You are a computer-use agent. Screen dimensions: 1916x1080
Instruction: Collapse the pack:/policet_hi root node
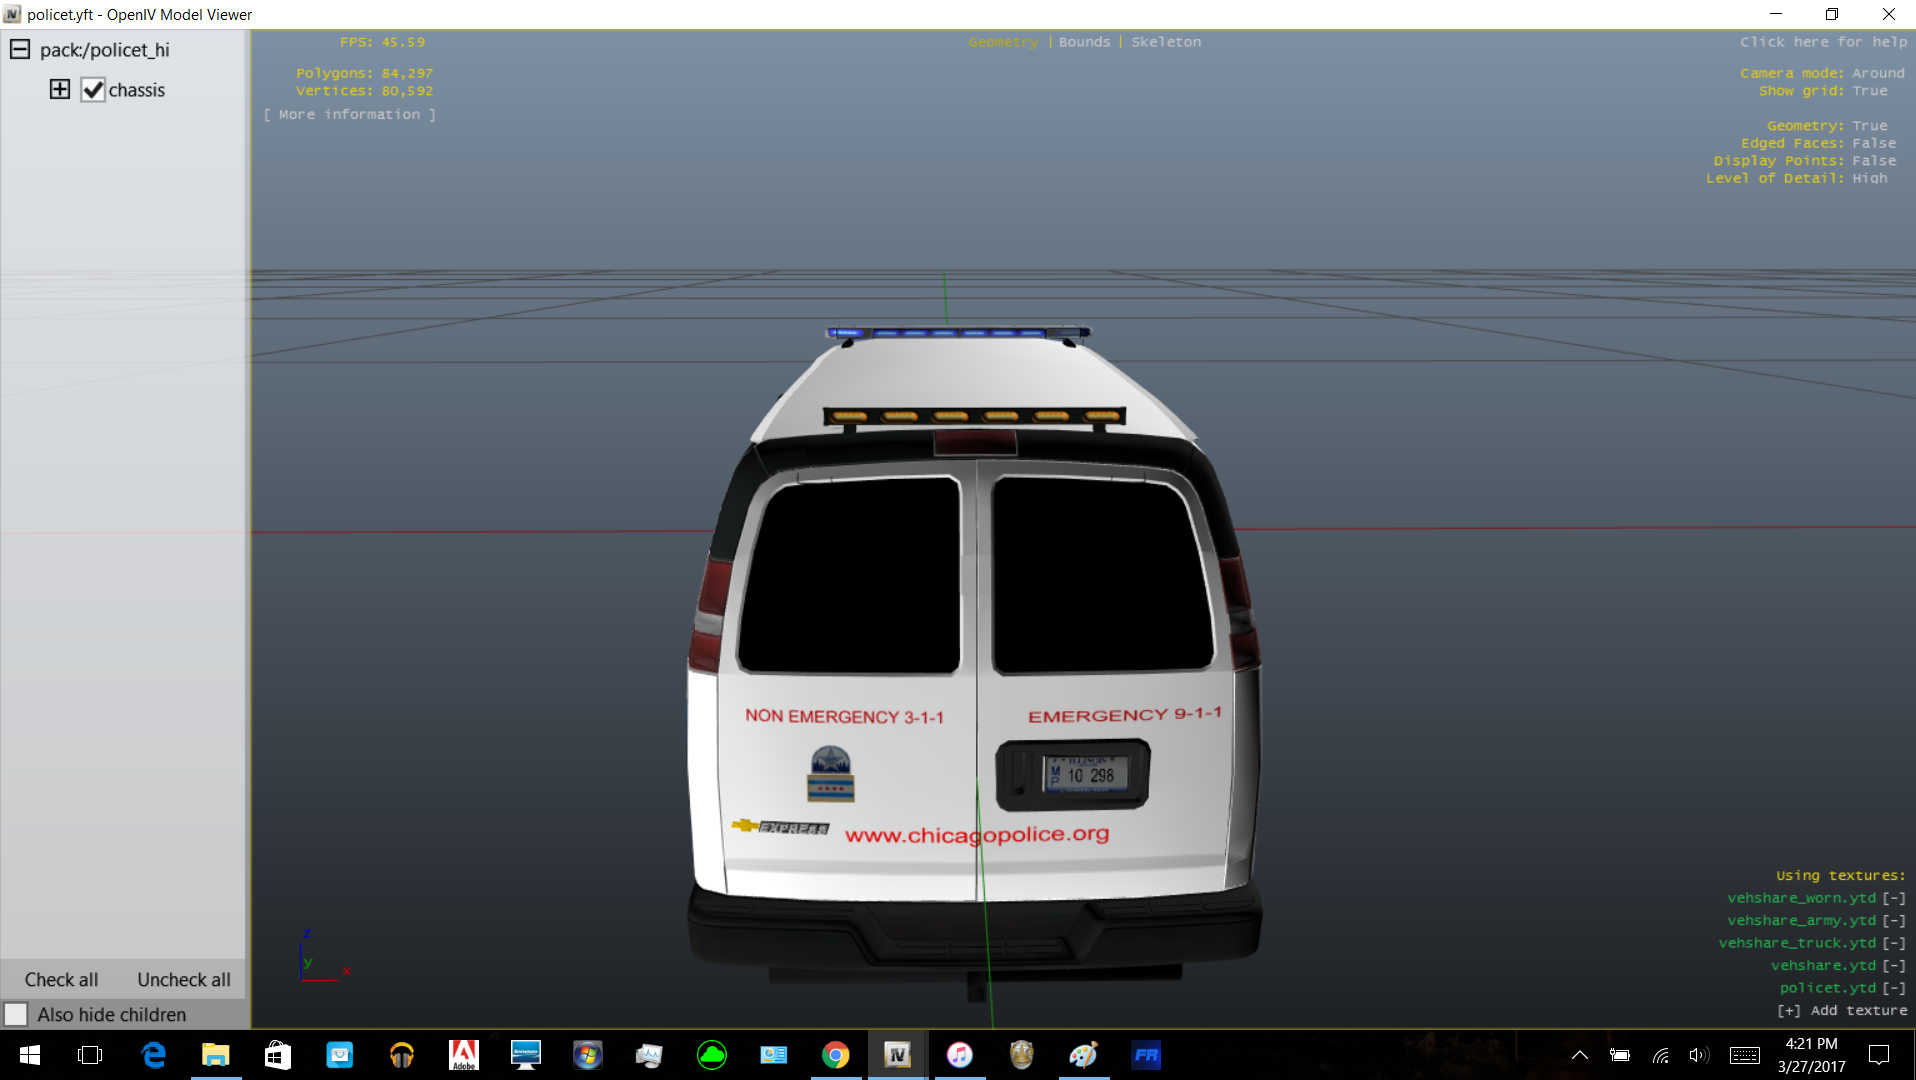pyautogui.click(x=20, y=49)
